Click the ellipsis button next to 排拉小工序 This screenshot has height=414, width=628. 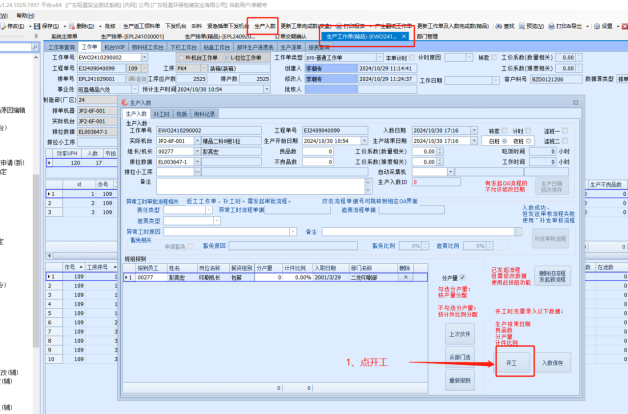[x=197, y=172]
